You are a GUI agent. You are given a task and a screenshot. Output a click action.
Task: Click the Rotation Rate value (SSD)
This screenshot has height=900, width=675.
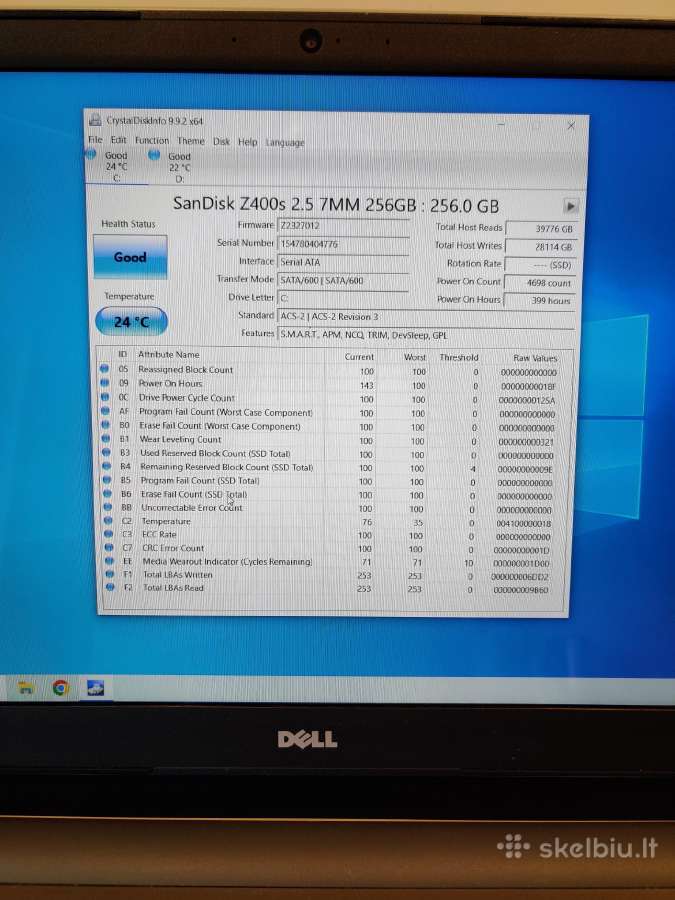point(540,265)
